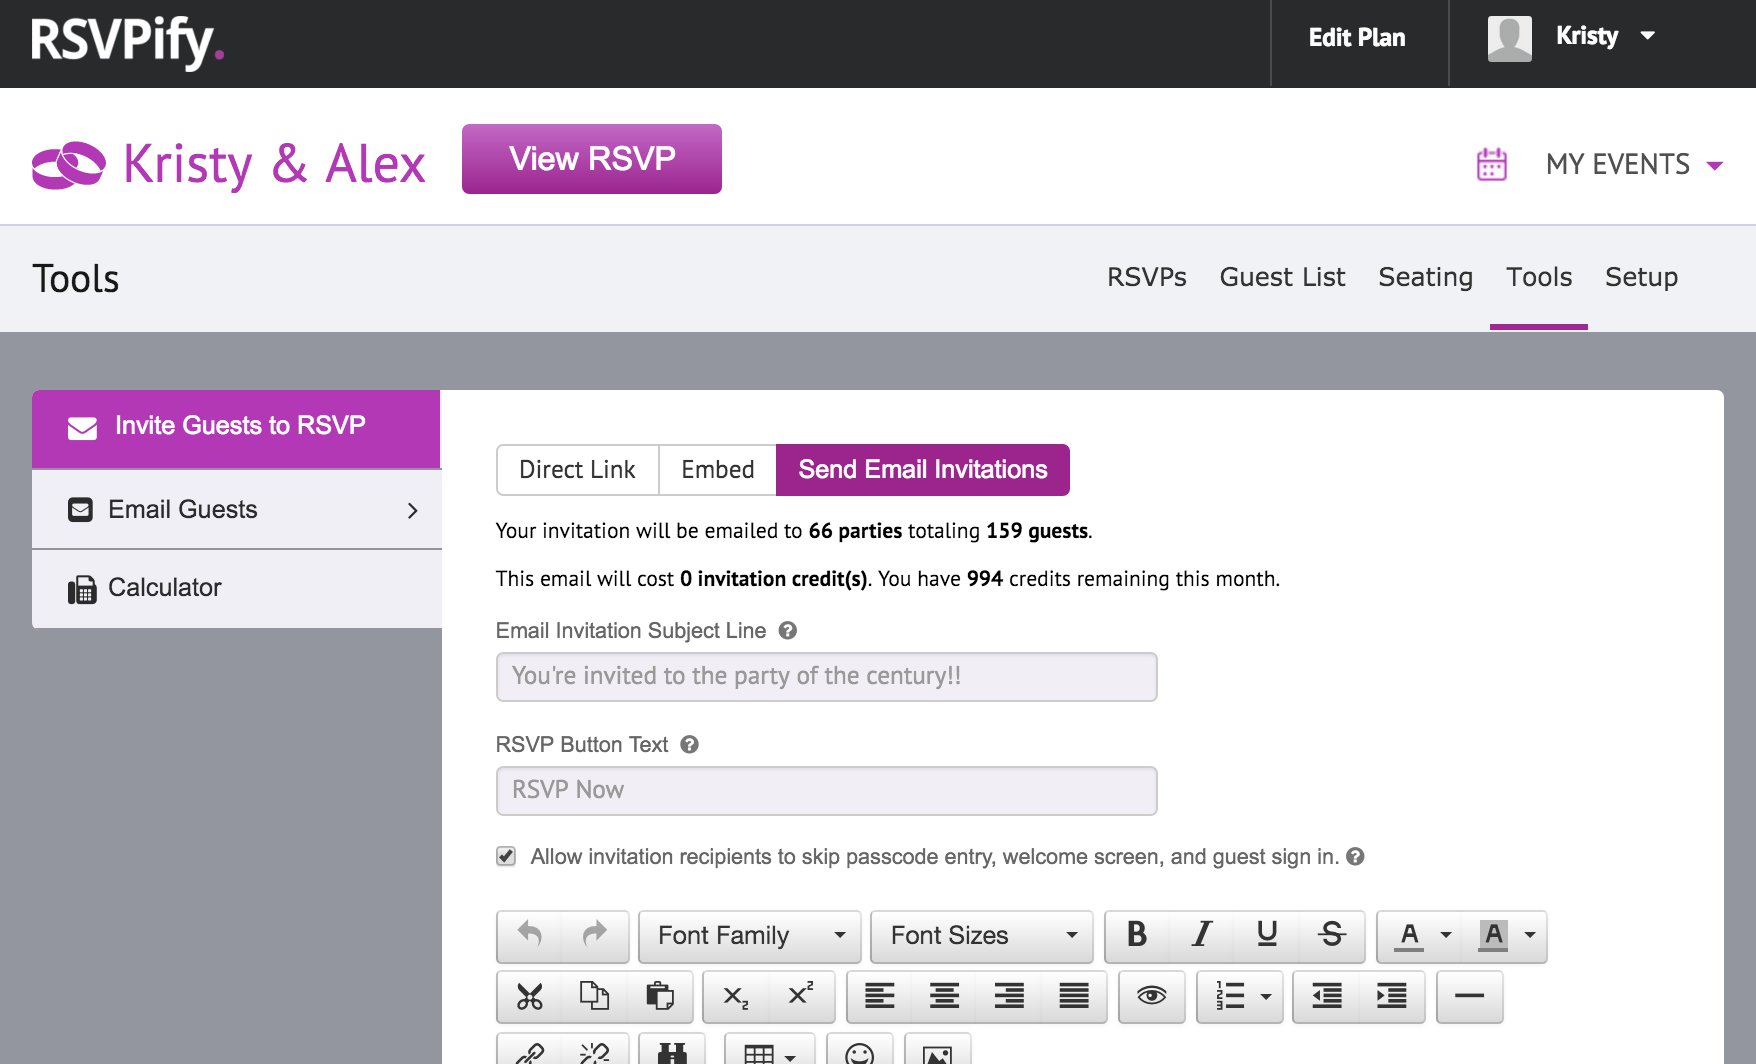Click the paste icon in the editor
The height and width of the screenshot is (1064, 1756).
tap(660, 996)
